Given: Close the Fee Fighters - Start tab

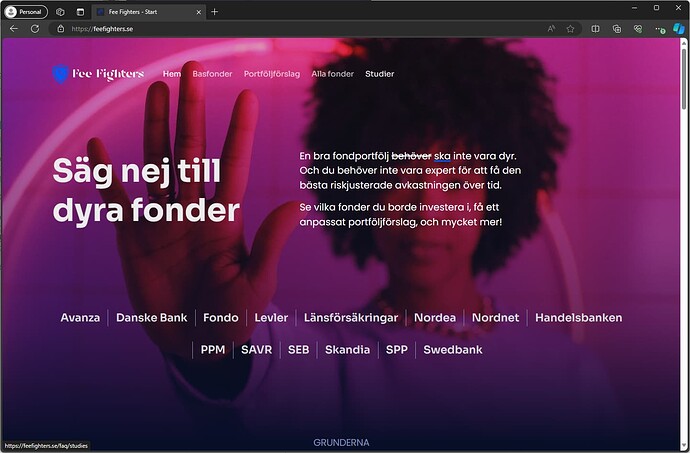Looking at the screenshot, I should click(198, 12).
